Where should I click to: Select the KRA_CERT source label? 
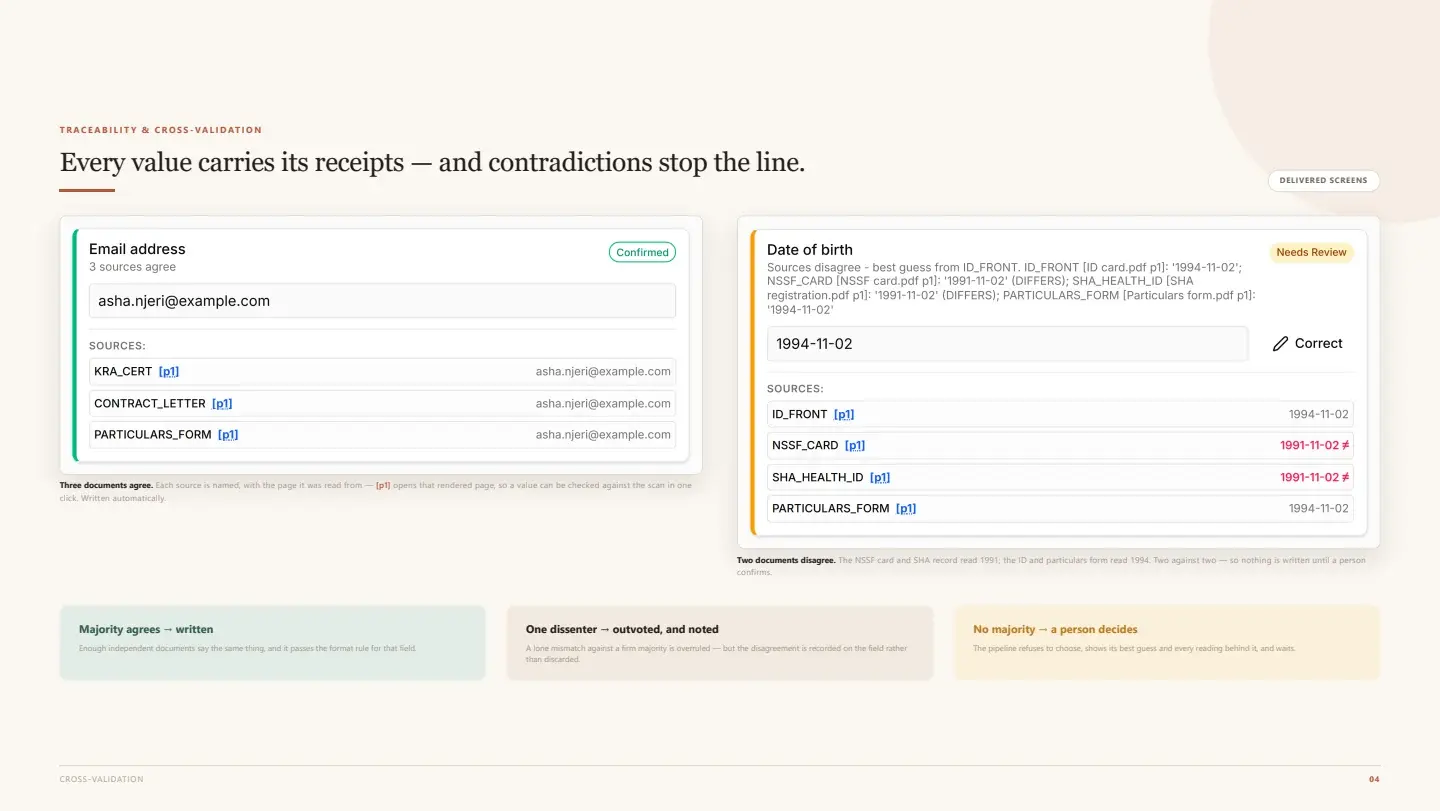coord(123,371)
